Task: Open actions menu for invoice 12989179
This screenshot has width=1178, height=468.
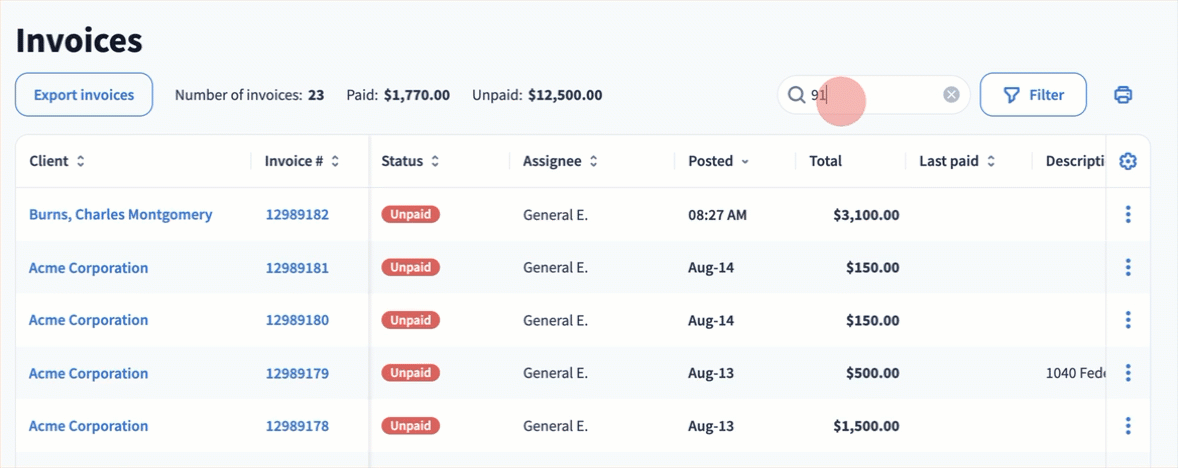Action: [x=1128, y=373]
